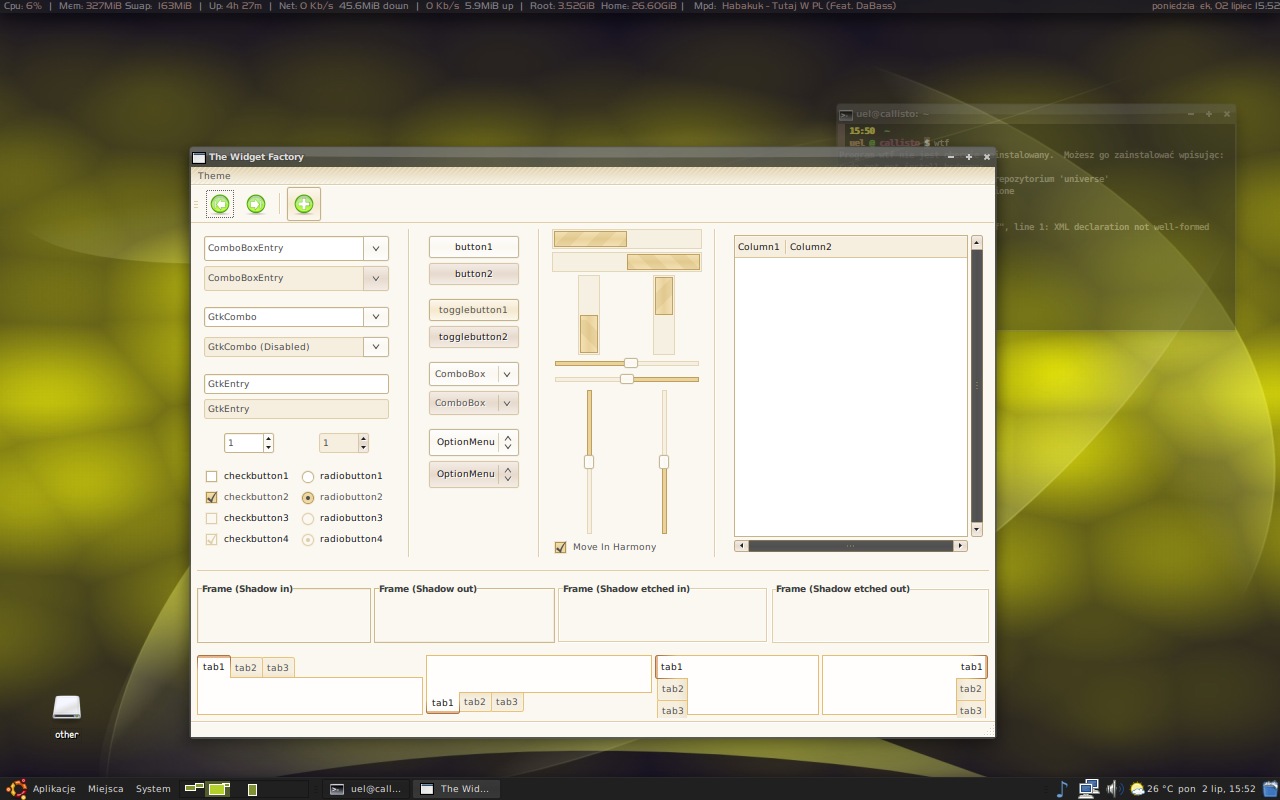Uncheck the Move In Harmony checkbox

pos(560,547)
